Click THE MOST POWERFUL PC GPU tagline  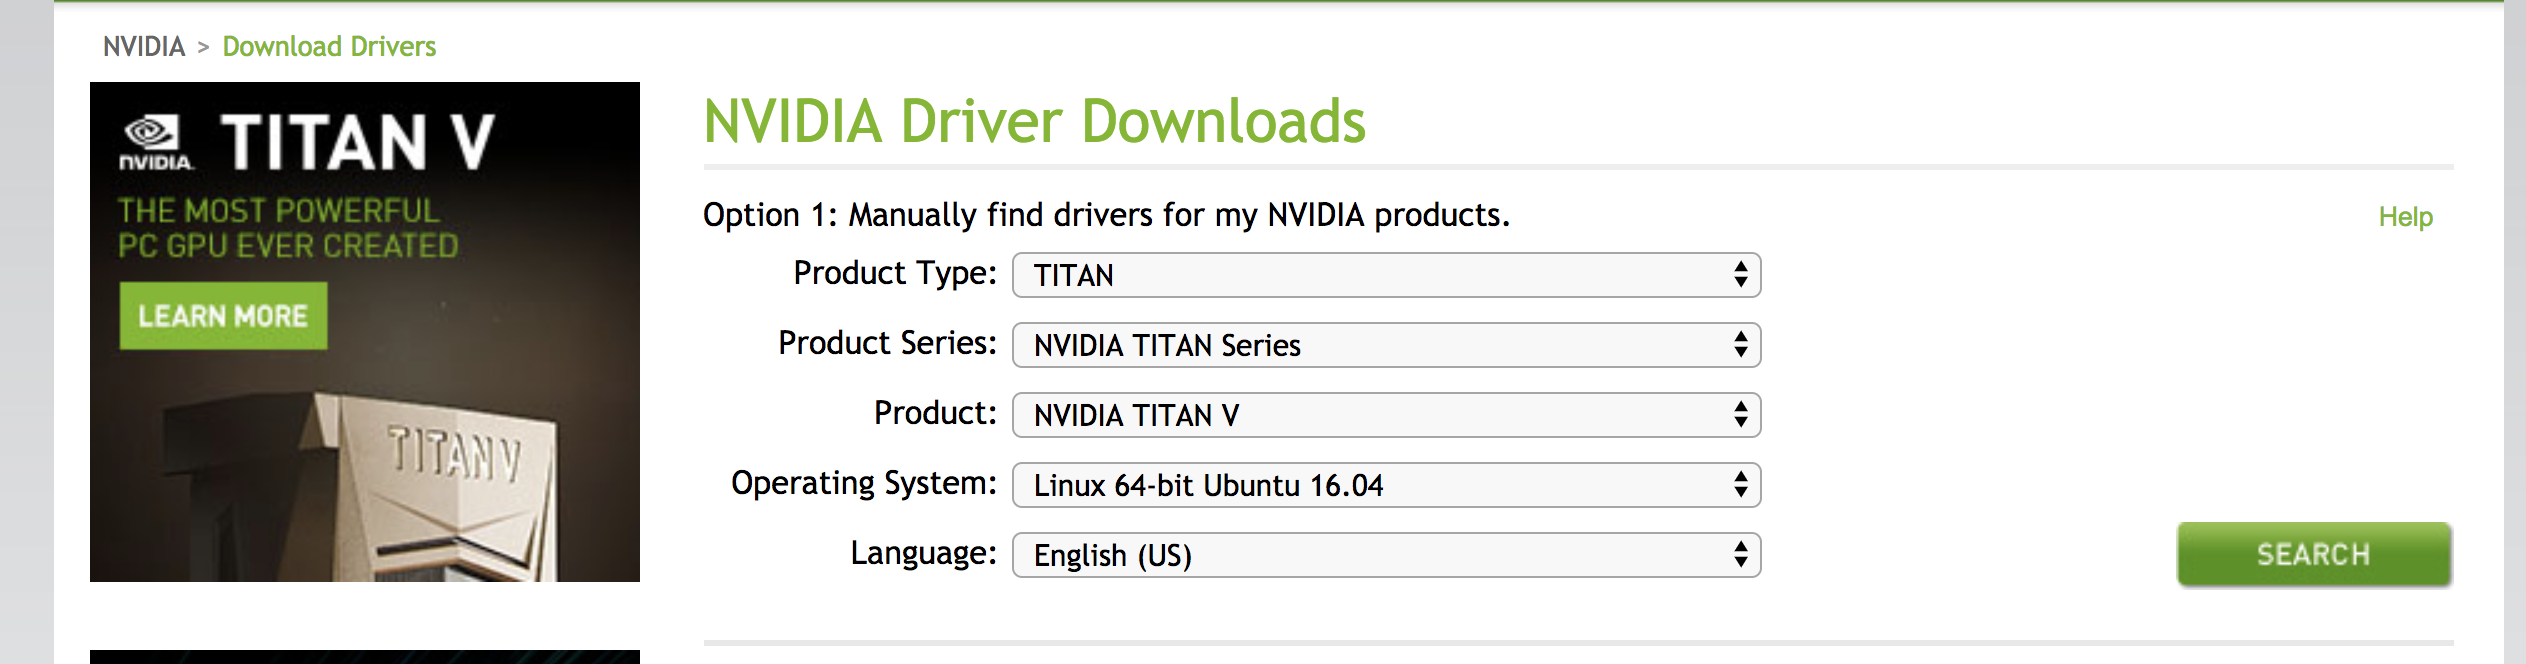pyautogui.click(x=288, y=228)
